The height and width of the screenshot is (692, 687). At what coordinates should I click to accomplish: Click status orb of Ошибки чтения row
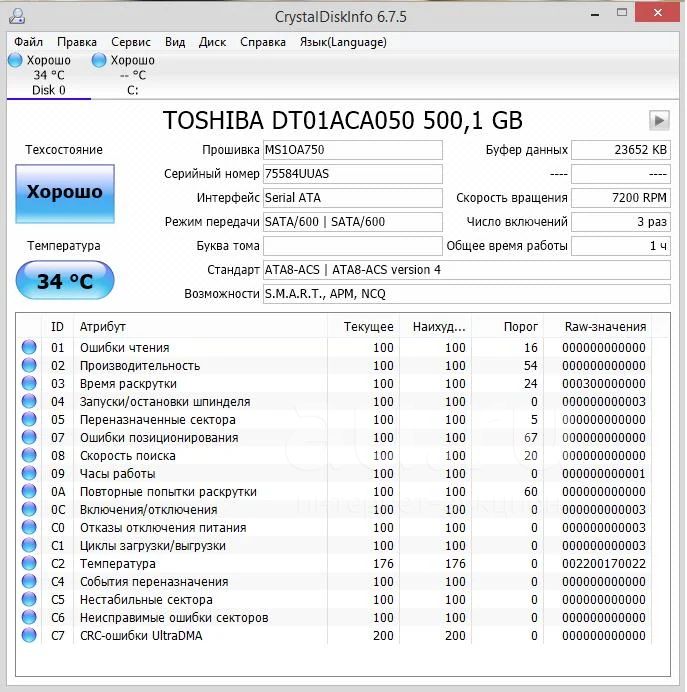(29, 347)
